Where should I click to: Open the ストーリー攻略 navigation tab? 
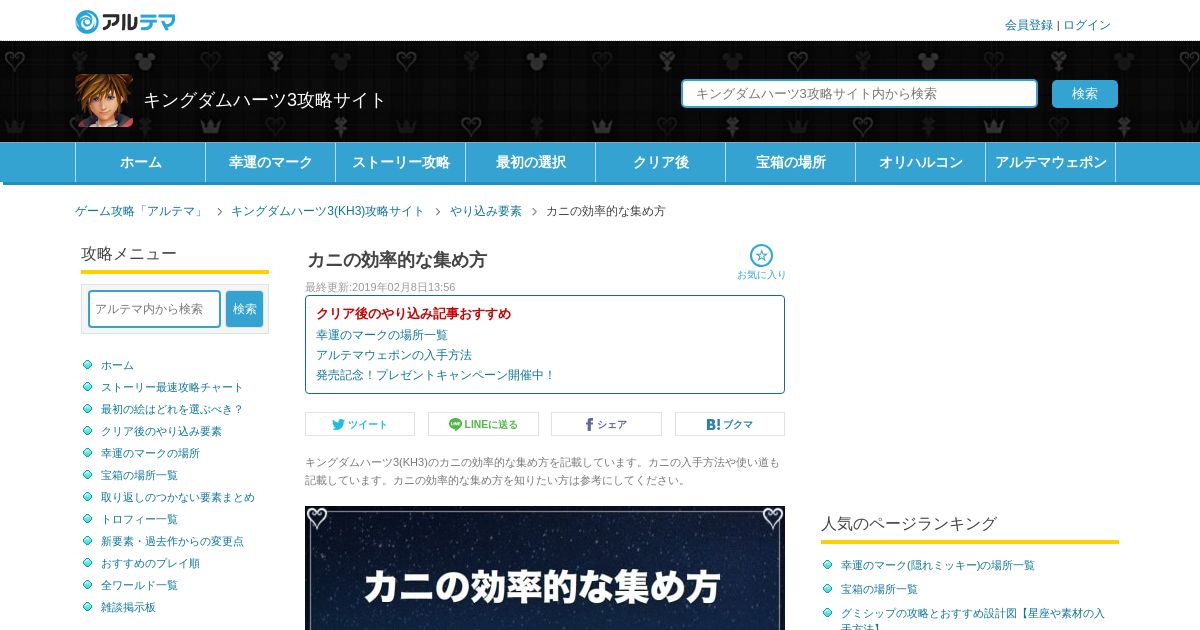tap(401, 162)
